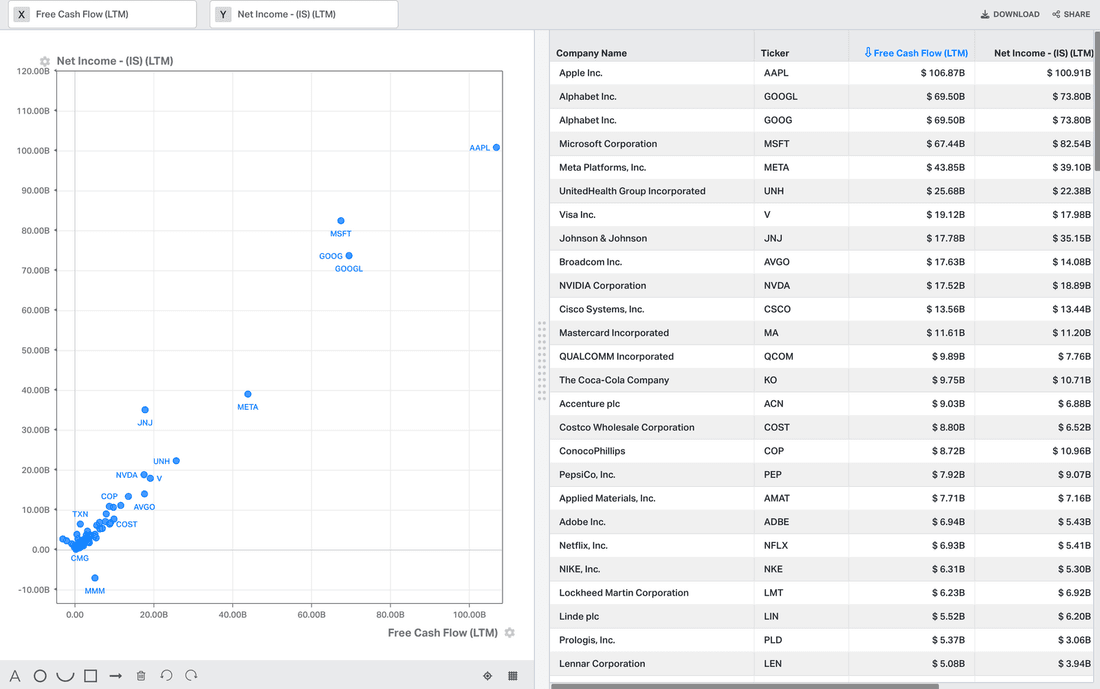Select UnitedHealth Group Incorporated row

pyautogui.click(x=822, y=191)
